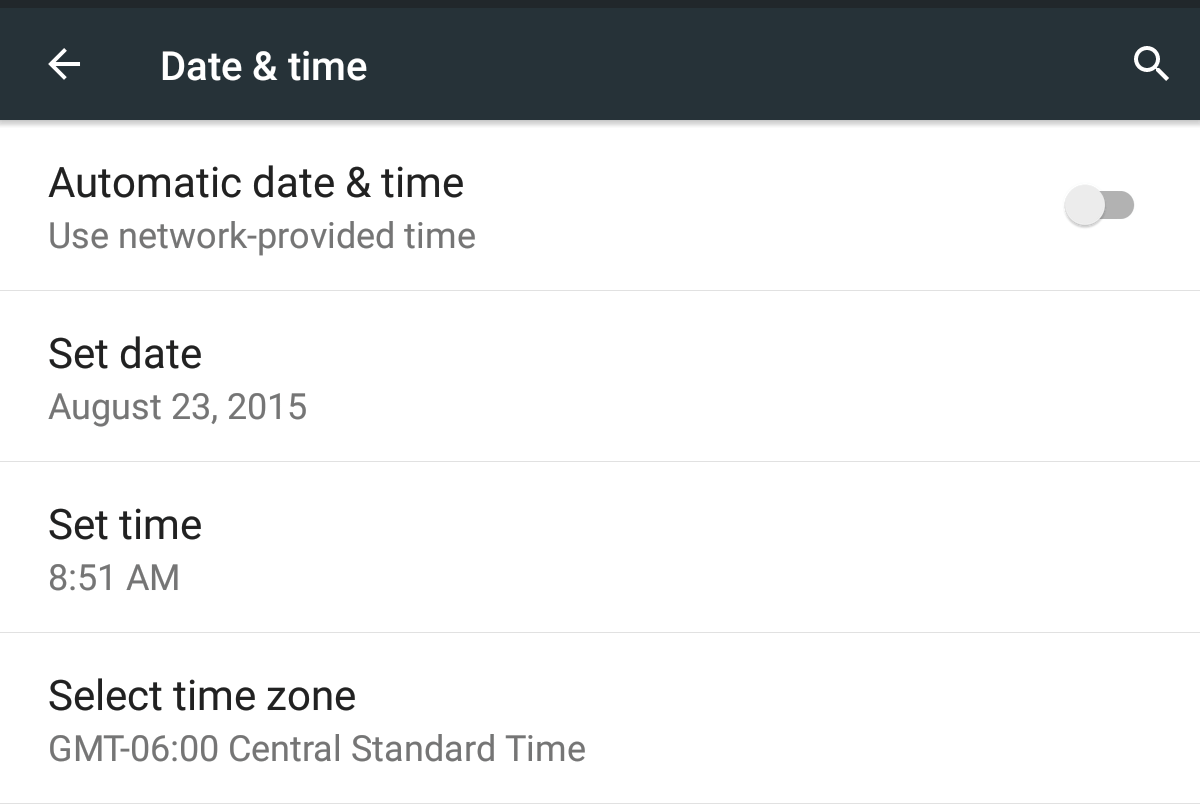Click the dark status bar strip at top
The image size is (1200, 806).
pos(600,4)
